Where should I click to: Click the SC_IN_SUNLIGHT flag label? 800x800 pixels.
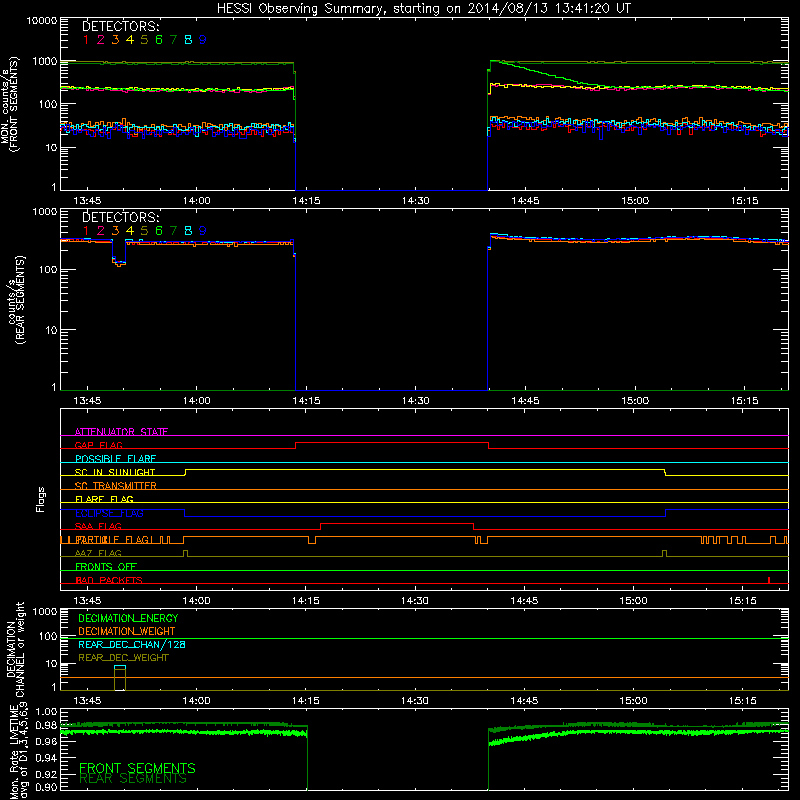pyautogui.click(x=115, y=472)
